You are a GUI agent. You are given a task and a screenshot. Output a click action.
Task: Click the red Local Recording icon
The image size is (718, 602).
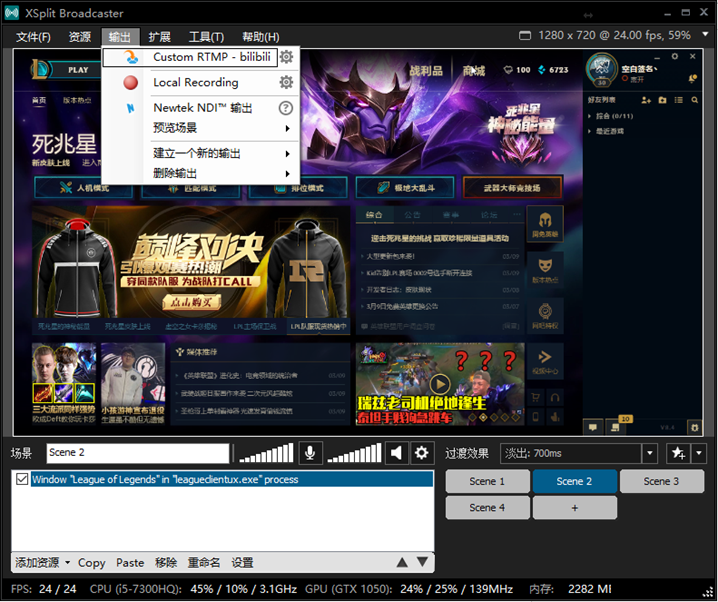(131, 82)
